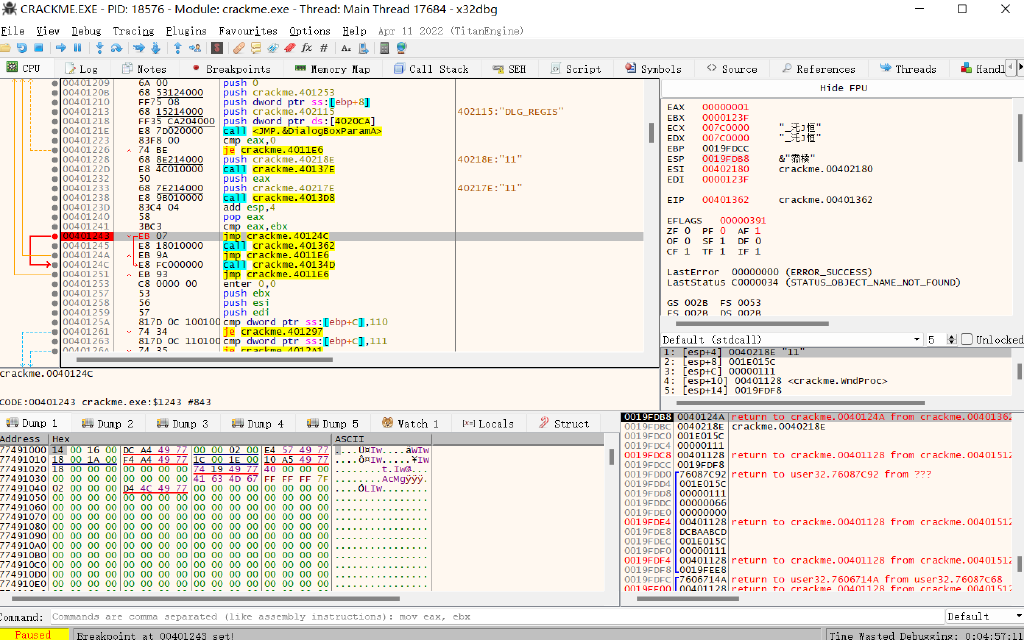Open the Default (stdcall) calling convention dropdown
The width and height of the screenshot is (1024, 640).
(788, 340)
